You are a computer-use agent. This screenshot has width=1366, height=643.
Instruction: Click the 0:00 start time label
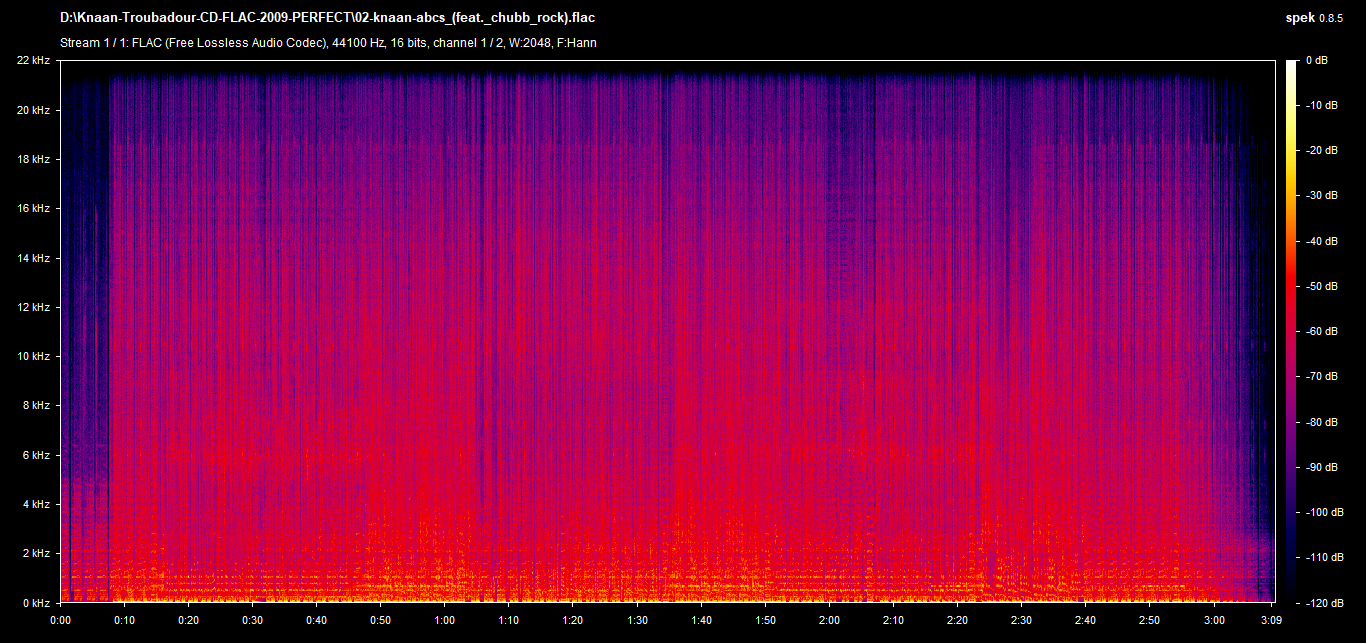click(x=60, y=619)
